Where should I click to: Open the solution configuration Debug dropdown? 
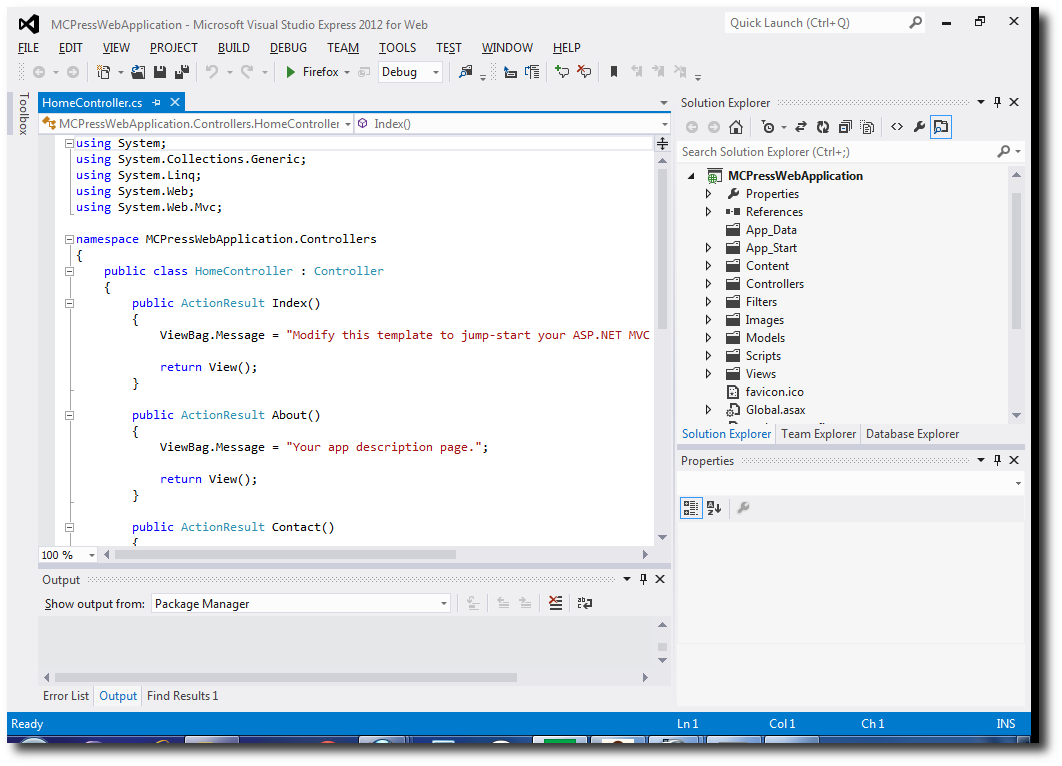pyautogui.click(x=410, y=72)
